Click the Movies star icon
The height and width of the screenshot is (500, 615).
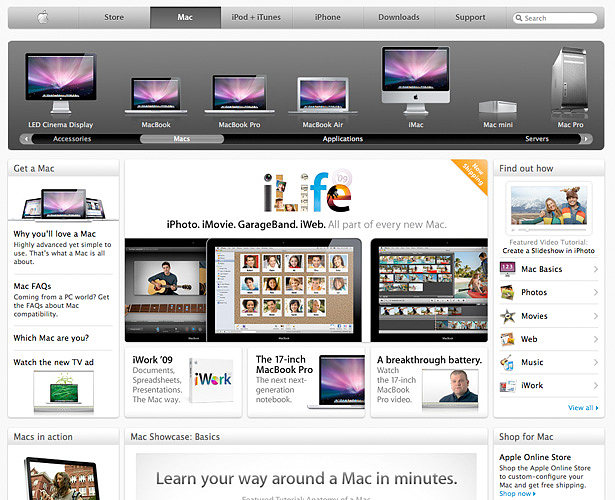508,316
